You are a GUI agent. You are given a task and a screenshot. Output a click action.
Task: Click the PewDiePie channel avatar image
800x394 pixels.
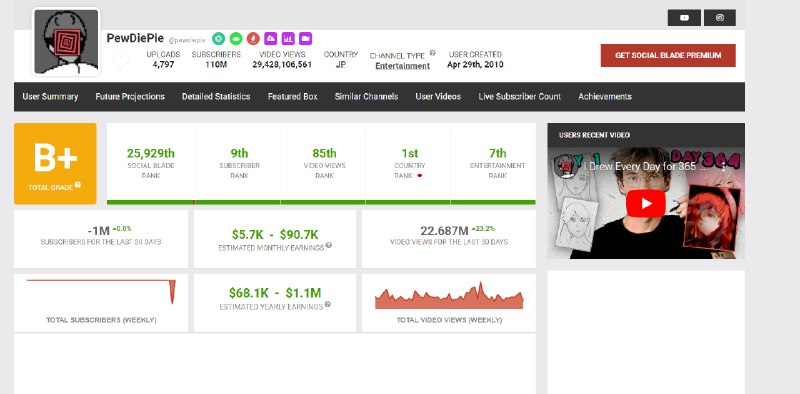66,42
